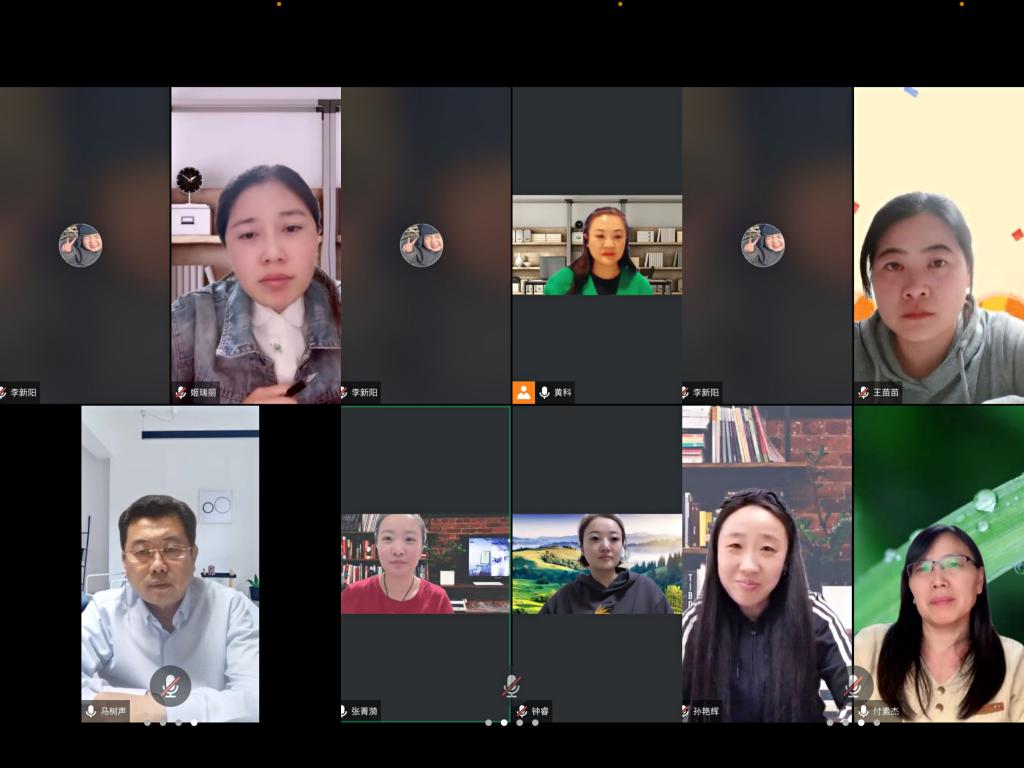Click the microphone icon beside 马树声's name
Image resolution: width=1024 pixels, height=768 pixels.
[91, 711]
